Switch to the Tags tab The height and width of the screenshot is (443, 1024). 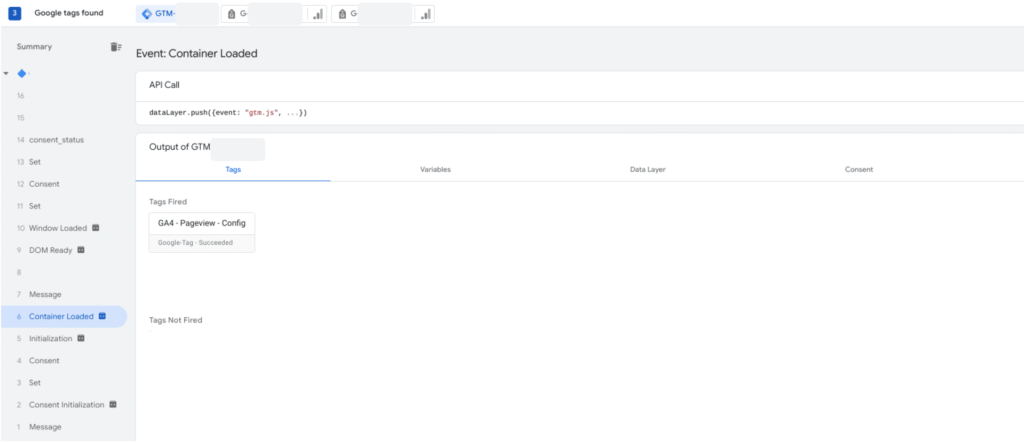pos(233,169)
